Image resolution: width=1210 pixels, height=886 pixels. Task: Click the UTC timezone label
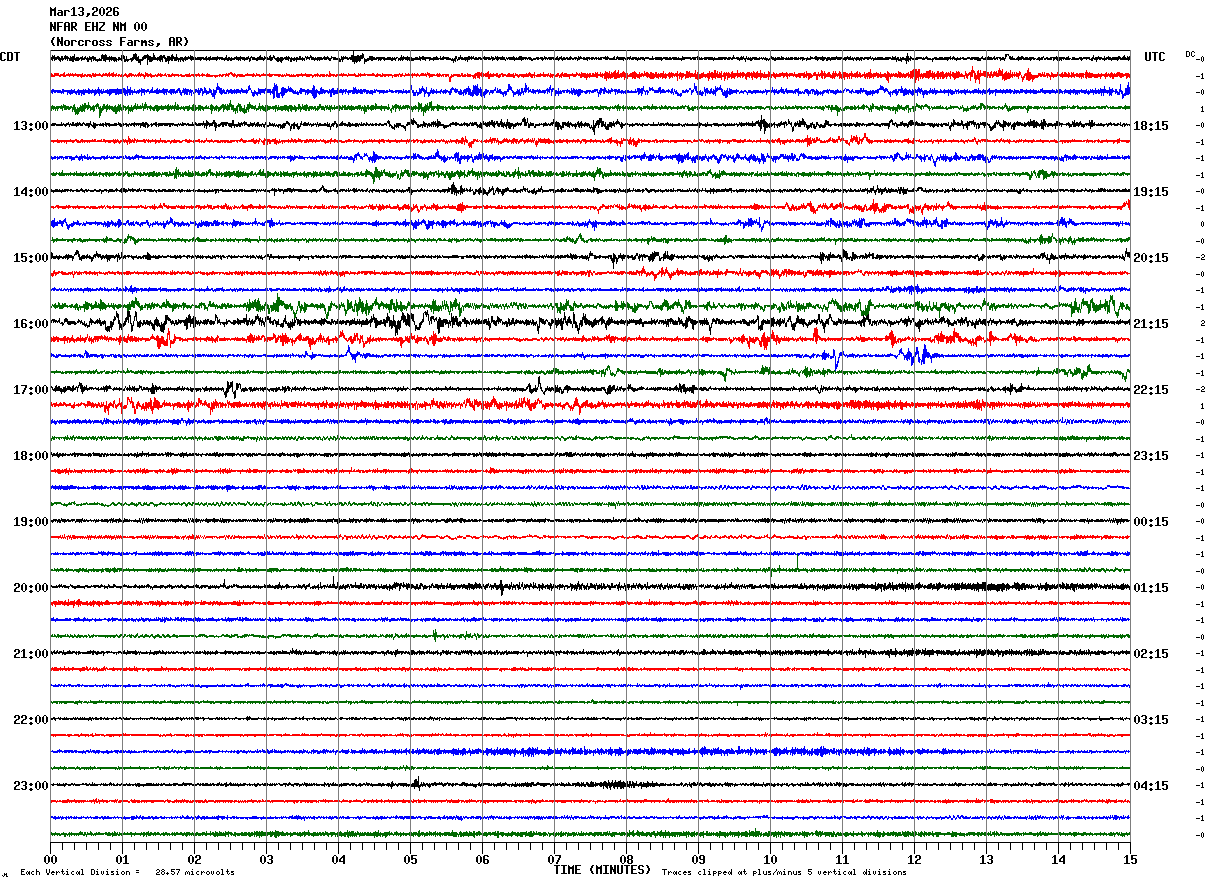1155,57
